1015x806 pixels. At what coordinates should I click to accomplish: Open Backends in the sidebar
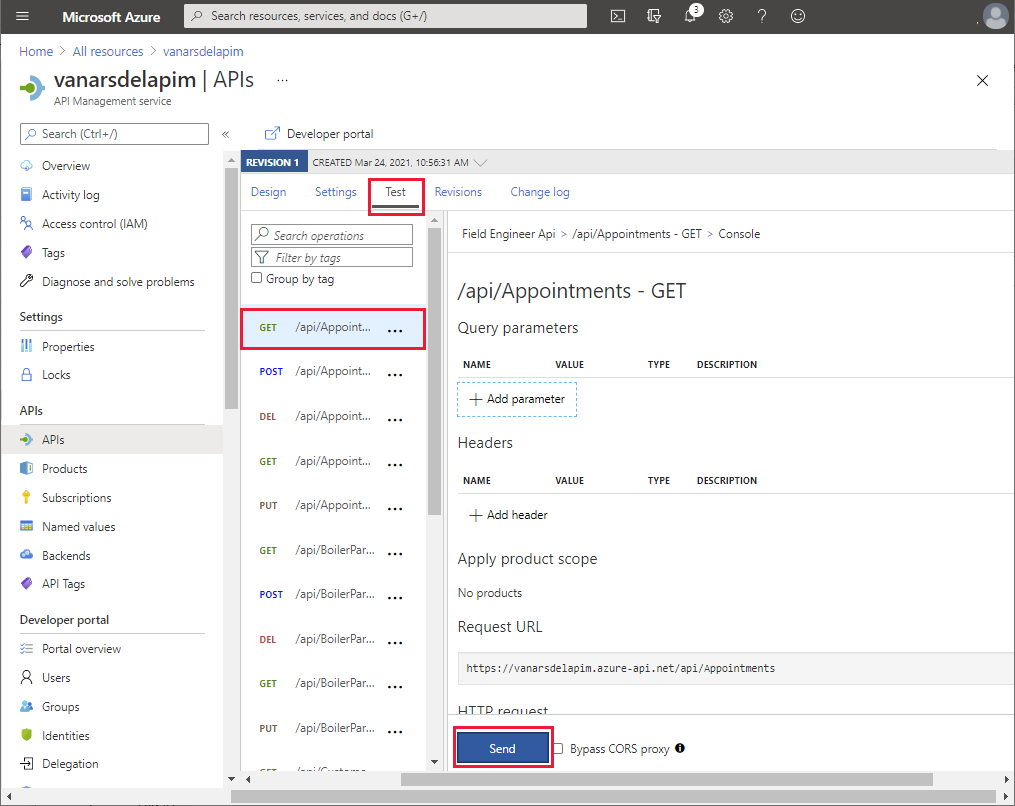pos(66,555)
